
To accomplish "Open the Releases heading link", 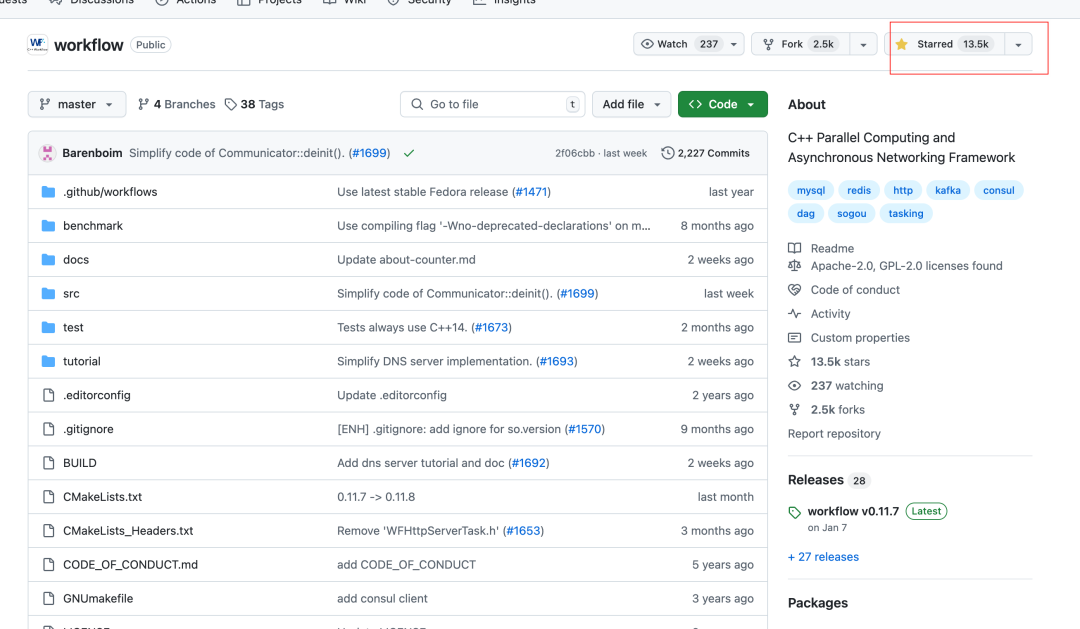I will (816, 480).
